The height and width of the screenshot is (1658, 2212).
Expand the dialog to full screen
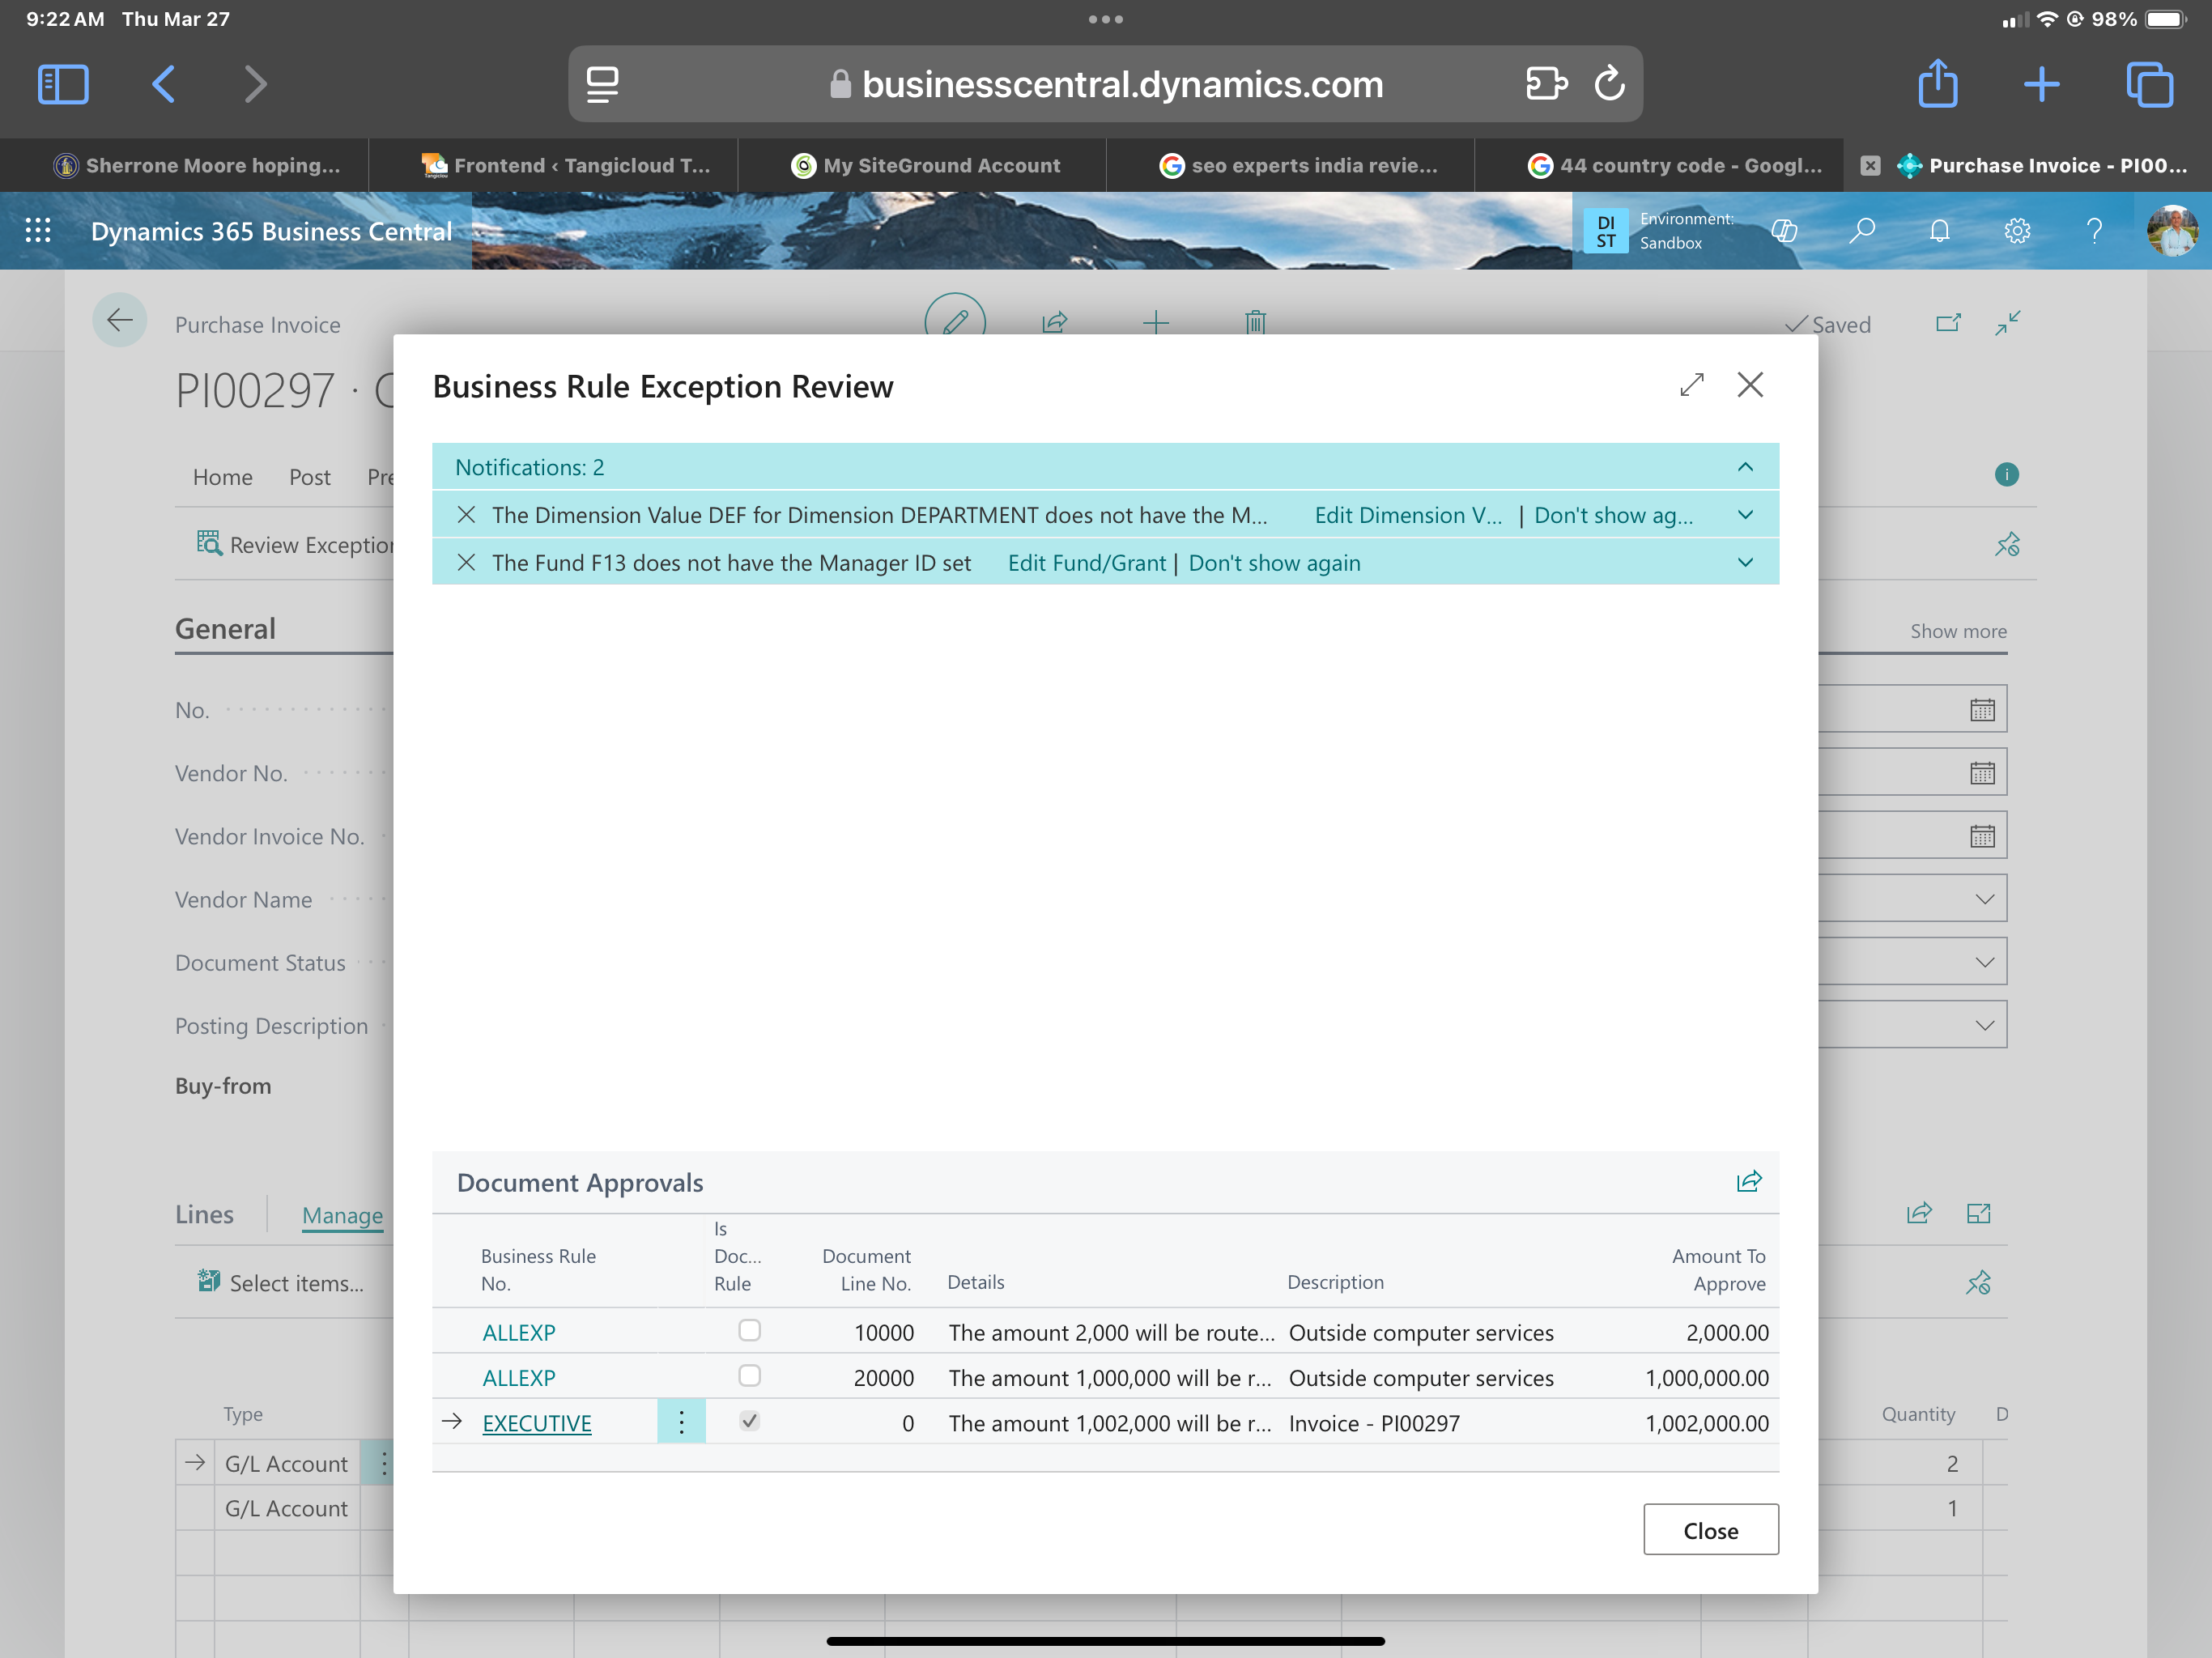click(x=1691, y=385)
